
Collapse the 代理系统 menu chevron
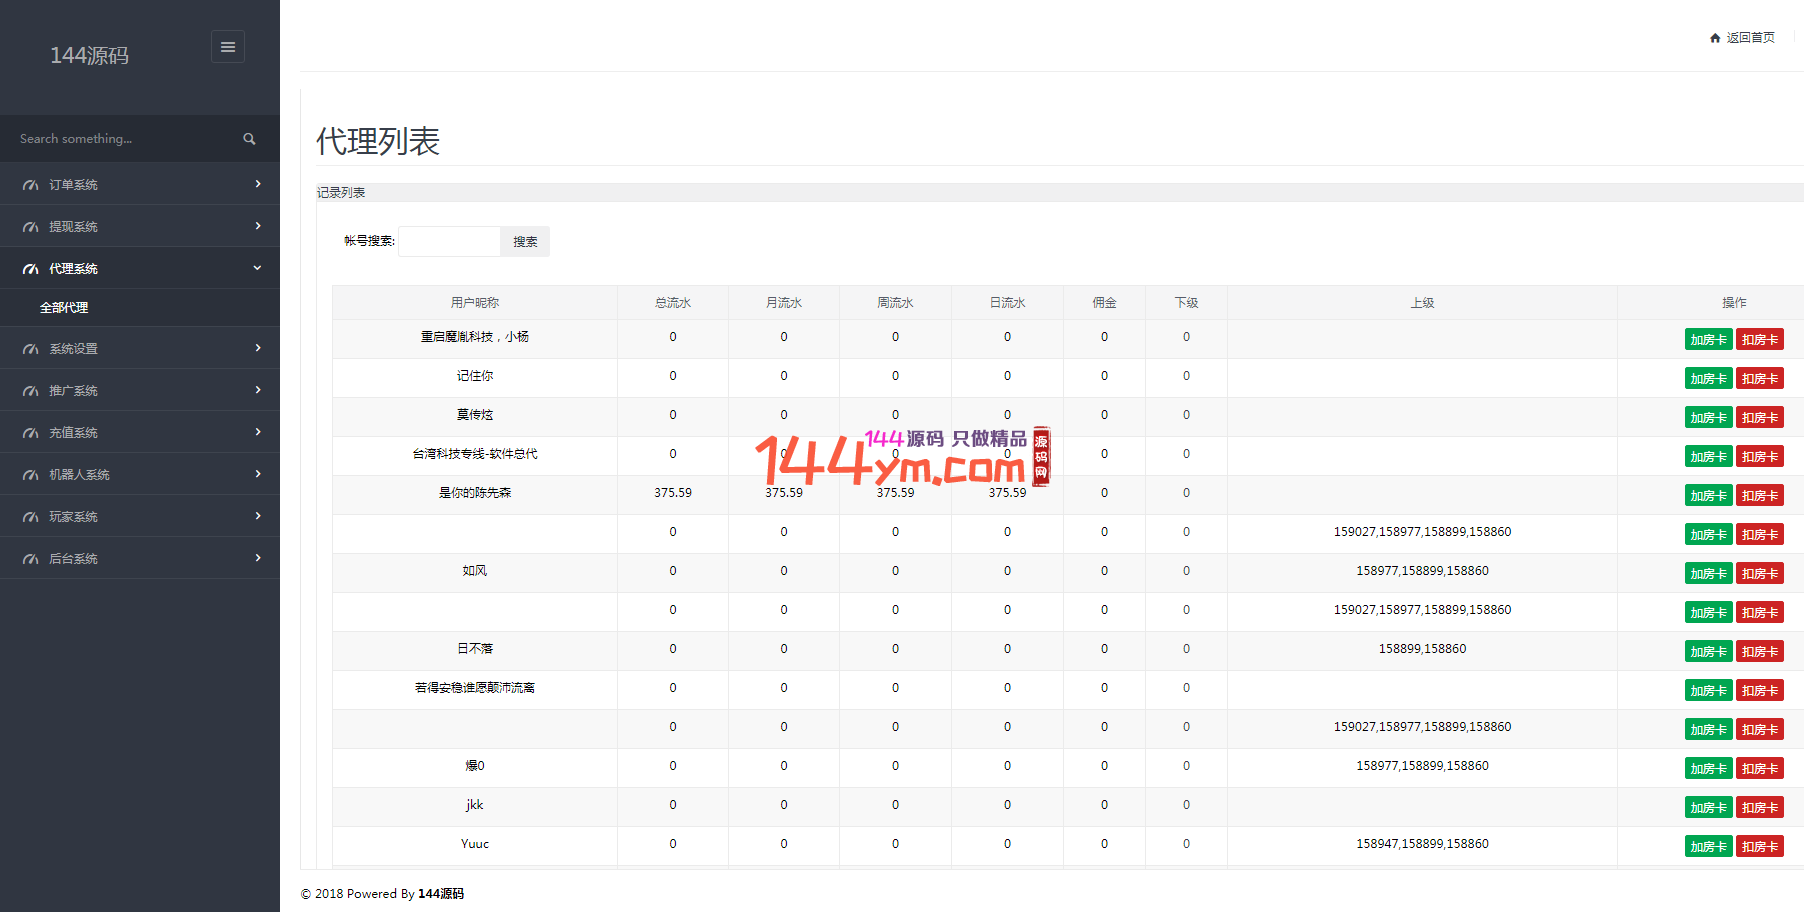point(258,268)
